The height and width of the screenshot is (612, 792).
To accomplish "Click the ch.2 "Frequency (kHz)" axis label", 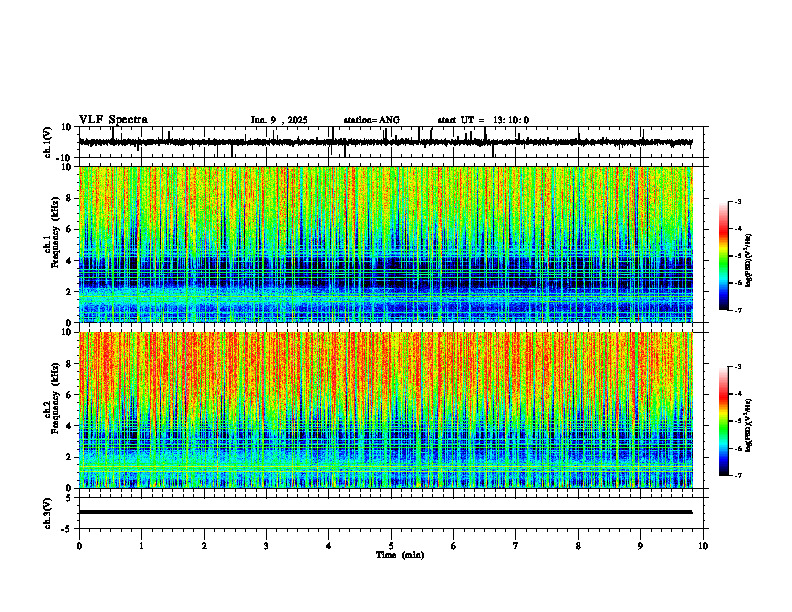I will coord(55,399).
